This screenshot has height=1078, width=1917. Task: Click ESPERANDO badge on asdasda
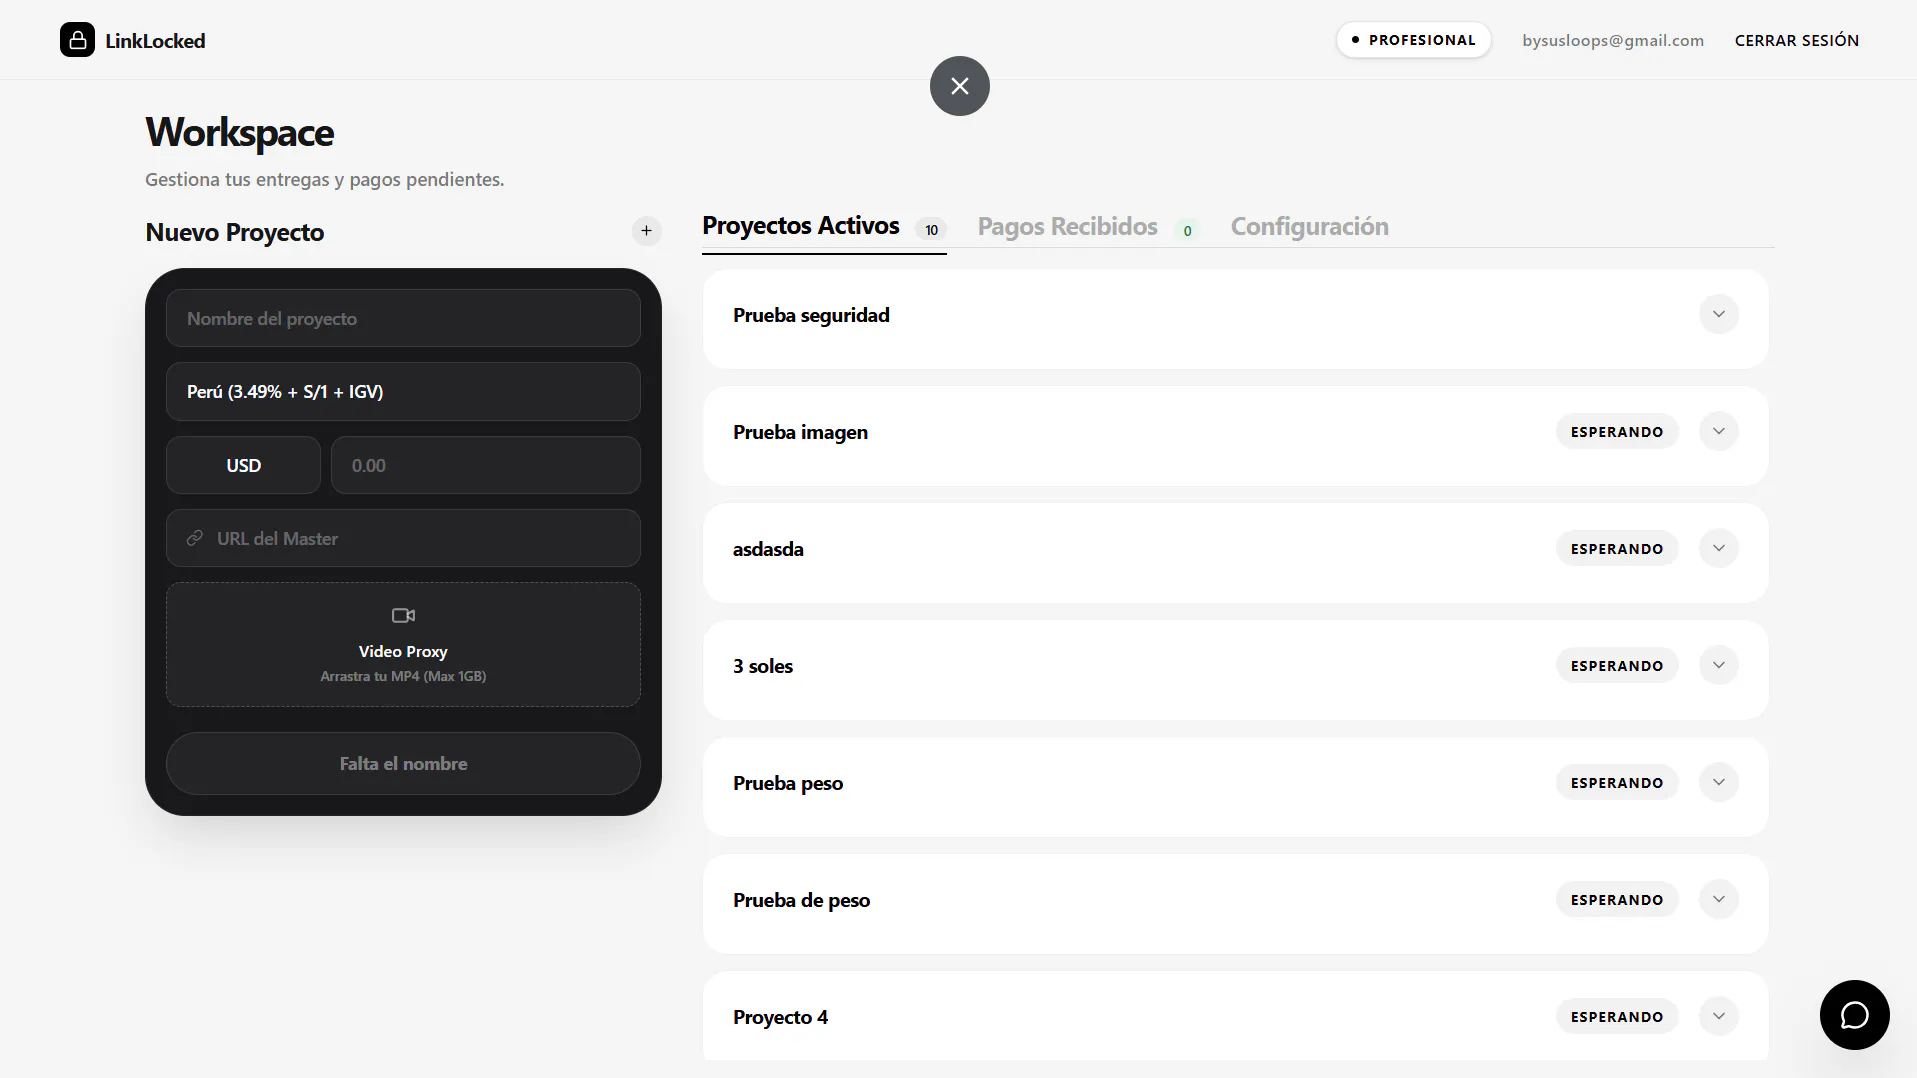click(x=1616, y=548)
